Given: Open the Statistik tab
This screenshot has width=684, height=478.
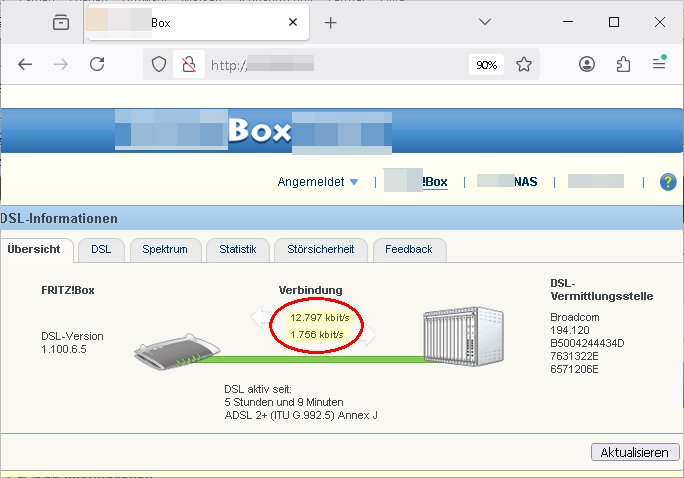Looking at the screenshot, I should point(237,249).
